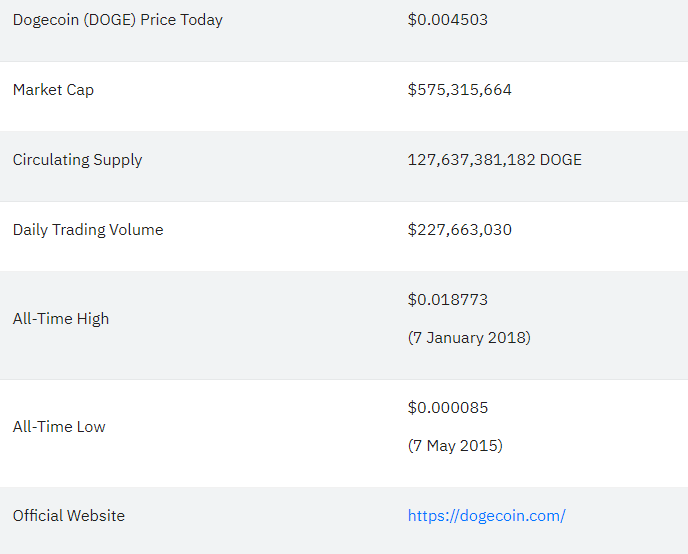Click the Daily Trading Volume label
This screenshot has width=688, height=554.
(x=88, y=230)
